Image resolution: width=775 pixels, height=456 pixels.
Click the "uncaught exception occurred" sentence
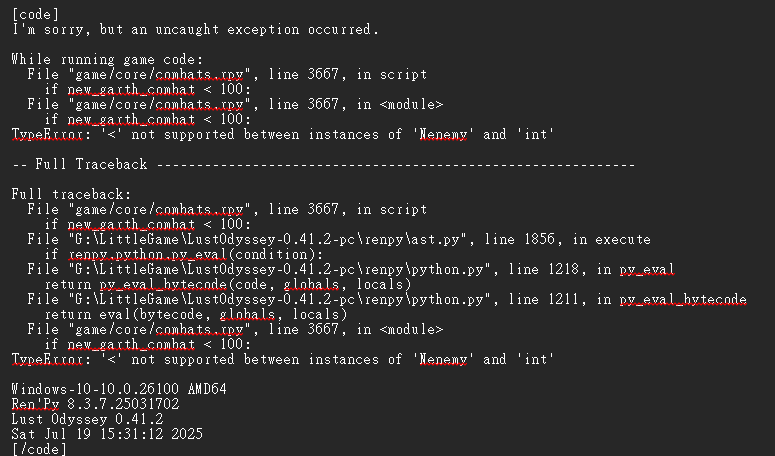tap(267, 30)
